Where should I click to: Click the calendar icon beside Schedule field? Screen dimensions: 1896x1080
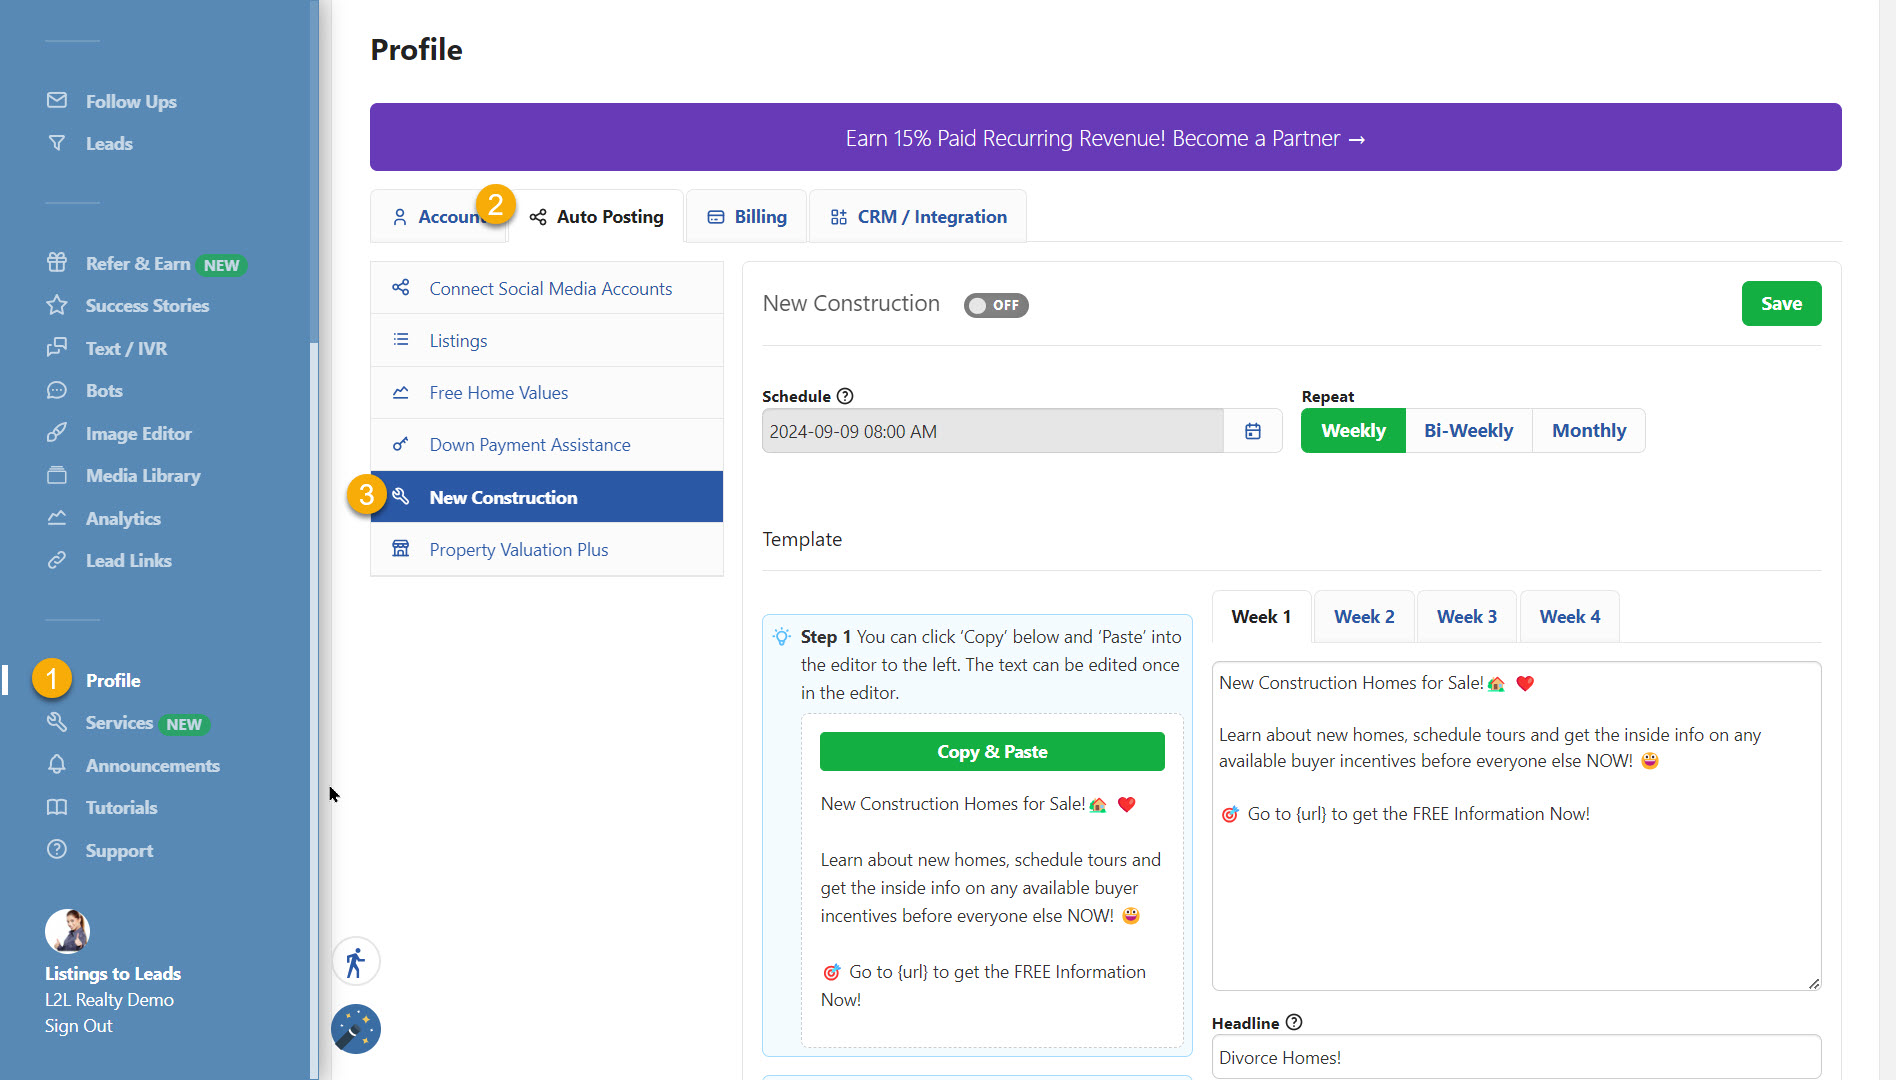coord(1252,431)
